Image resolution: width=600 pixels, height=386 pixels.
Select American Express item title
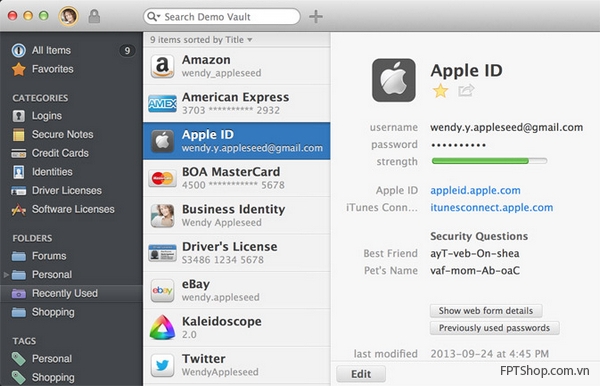(236, 97)
